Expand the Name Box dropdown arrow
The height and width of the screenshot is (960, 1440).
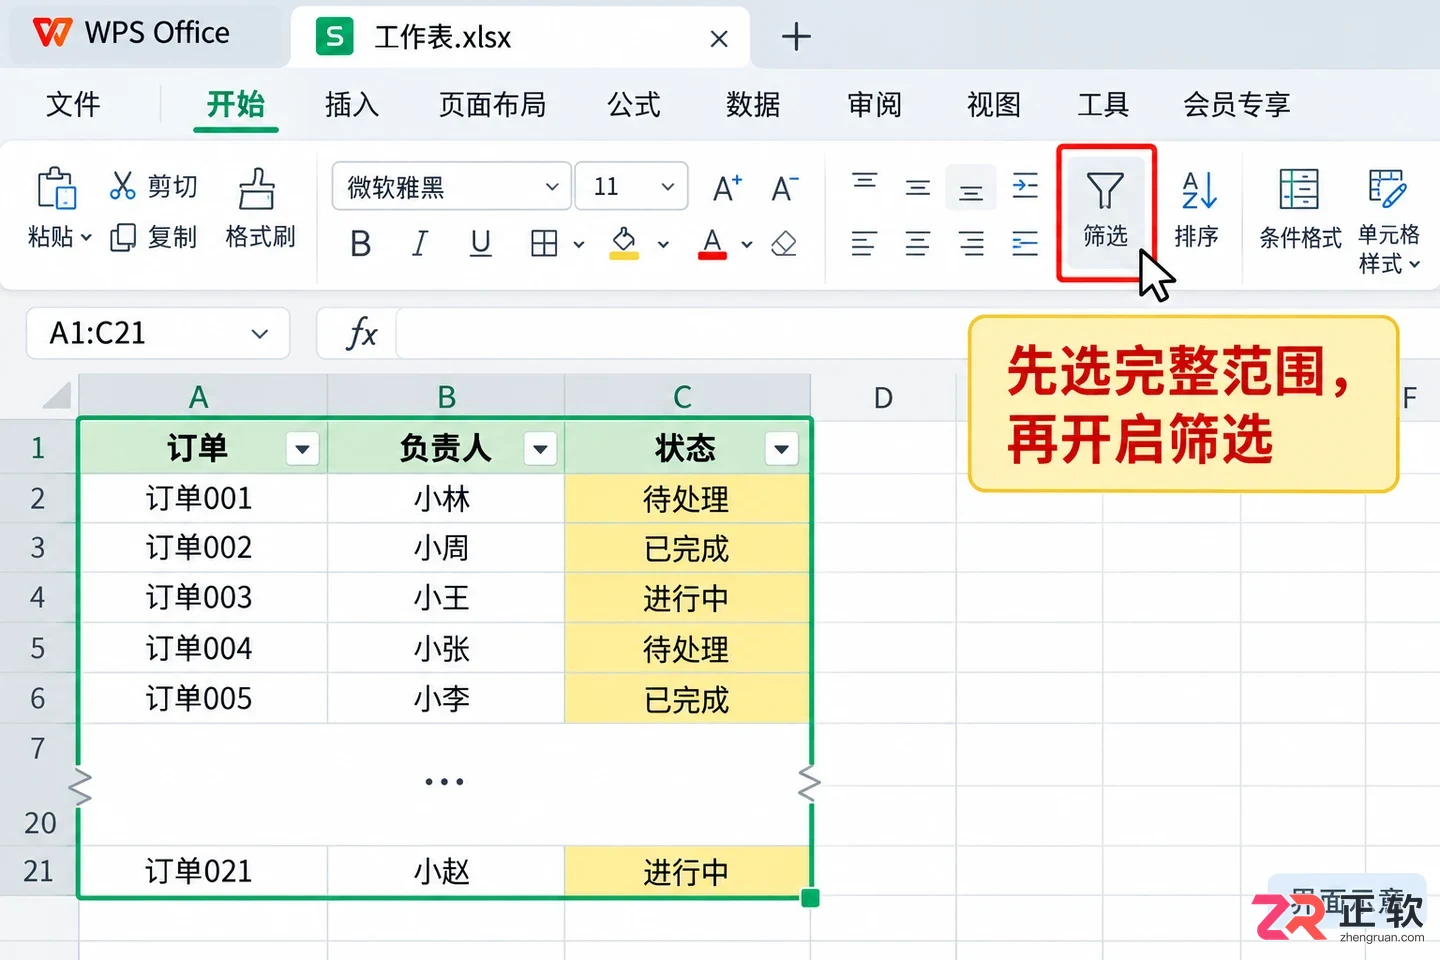[260, 334]
